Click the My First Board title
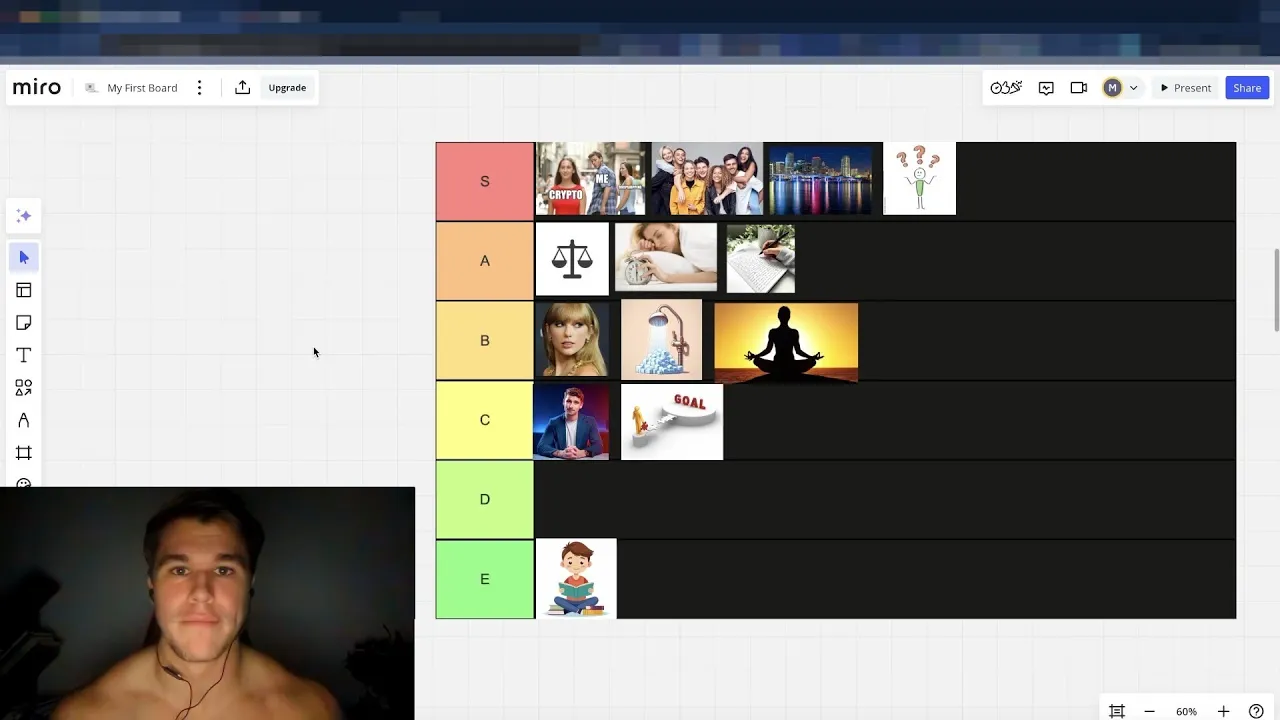The width and height of the screenshot is (1280, 720). 142,88
